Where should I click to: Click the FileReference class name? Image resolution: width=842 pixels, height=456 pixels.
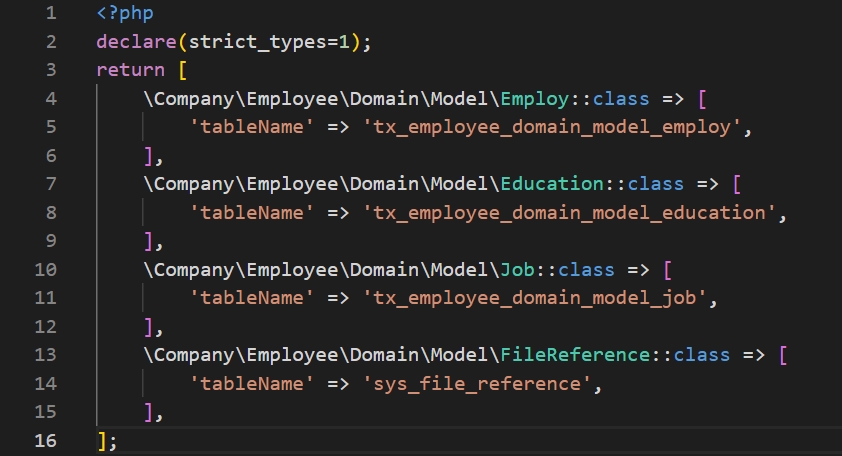coord(574,355)
